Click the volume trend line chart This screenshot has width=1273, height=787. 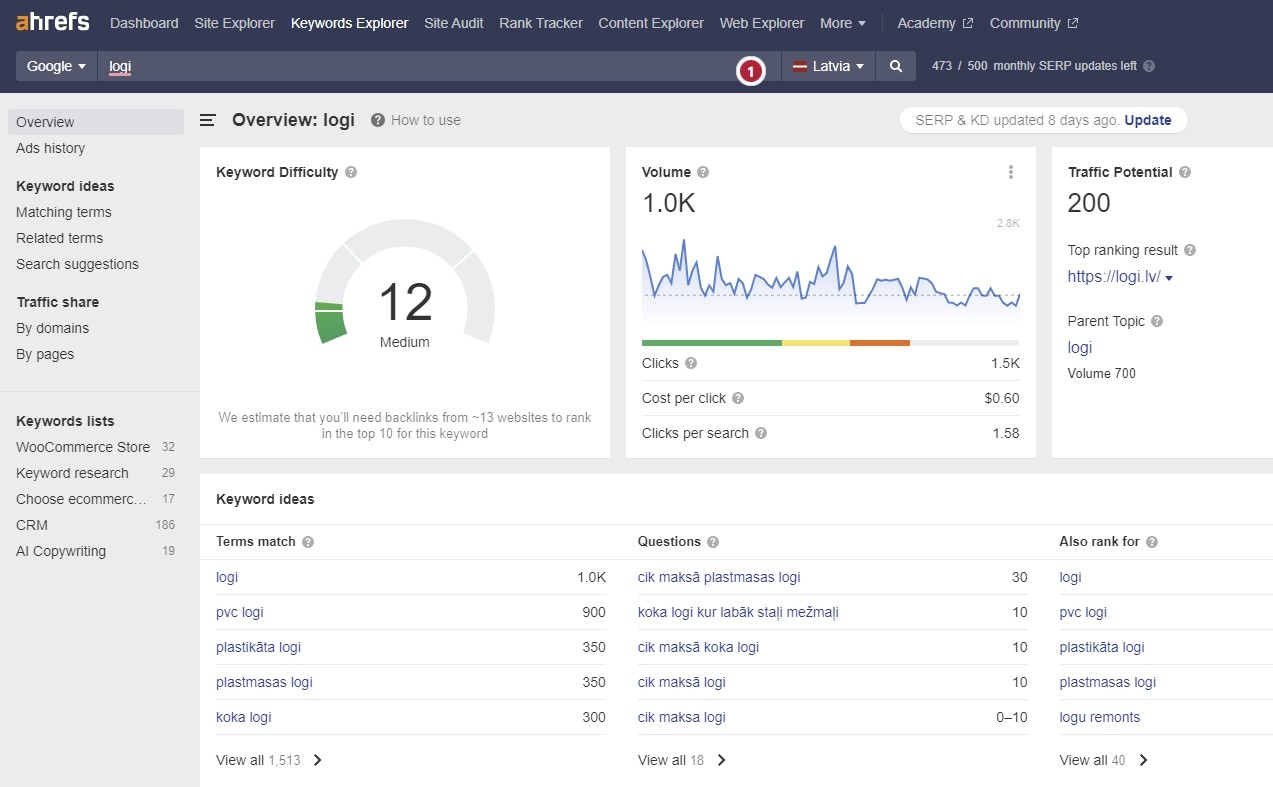(830, 275)
